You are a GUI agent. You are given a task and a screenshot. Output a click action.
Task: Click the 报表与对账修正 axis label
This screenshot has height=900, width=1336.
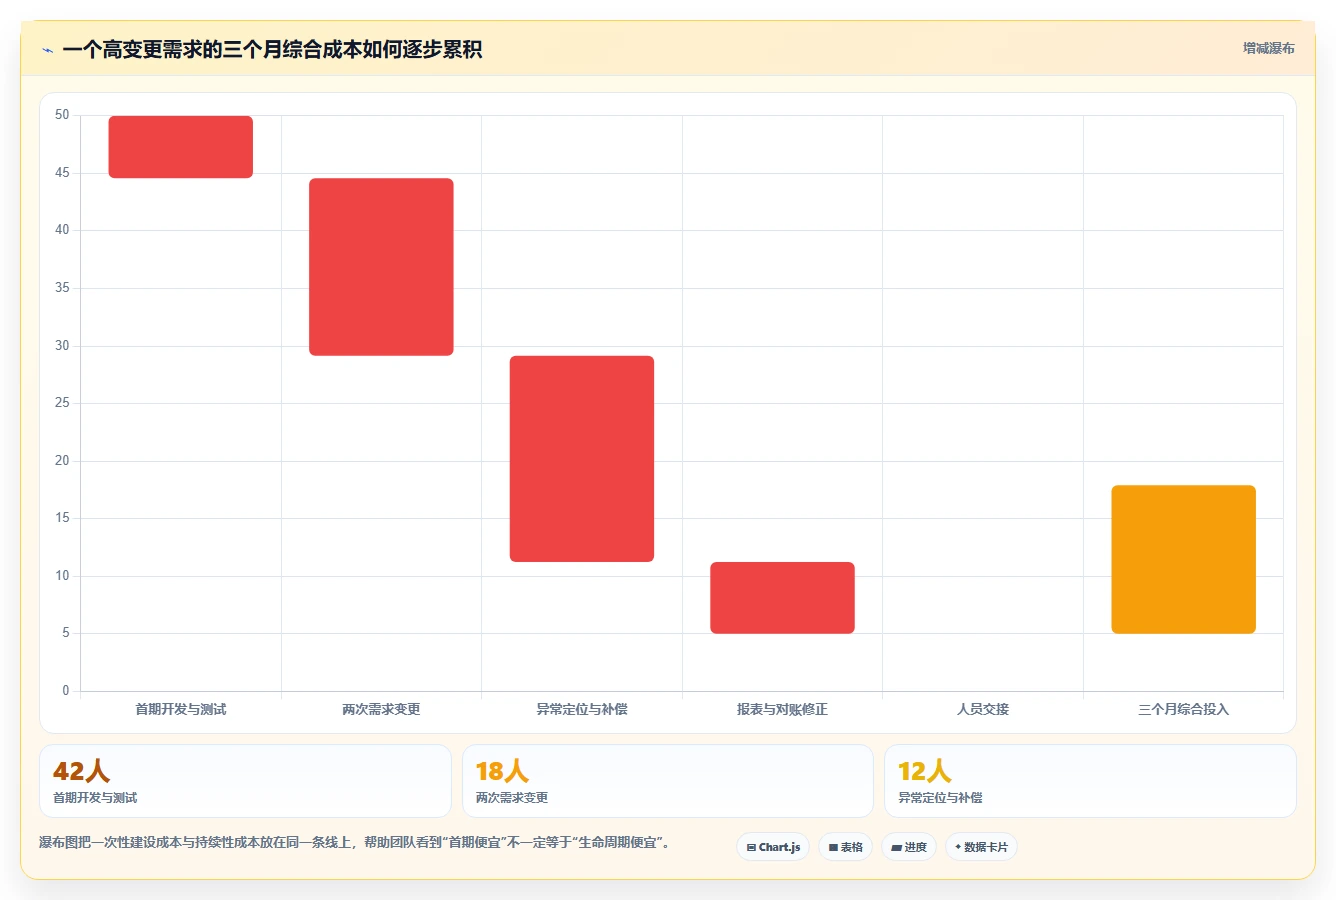point(782,709)
